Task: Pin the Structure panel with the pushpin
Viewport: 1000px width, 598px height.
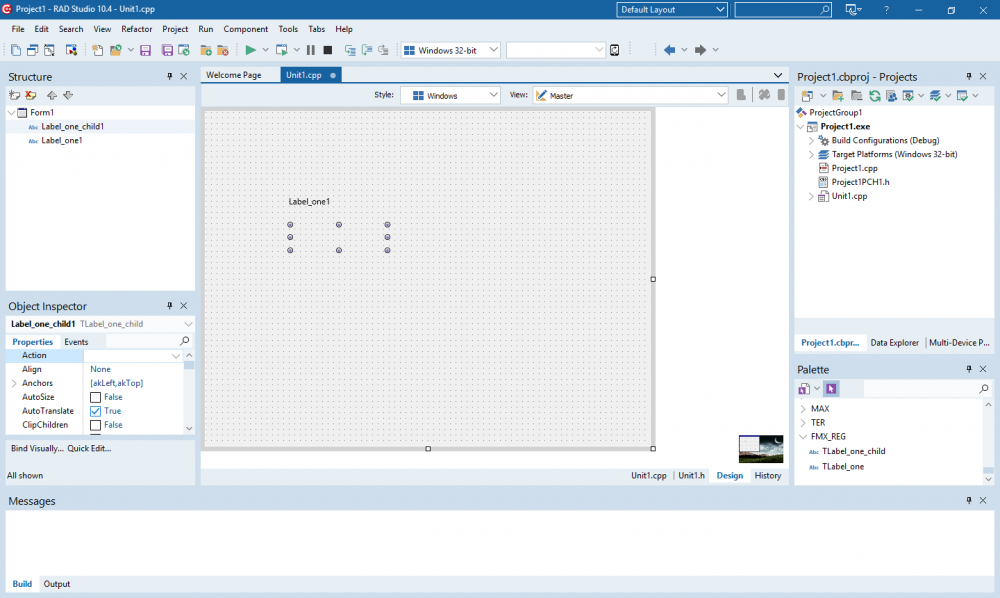Action: pyautogui.click(x=170, y=77)
